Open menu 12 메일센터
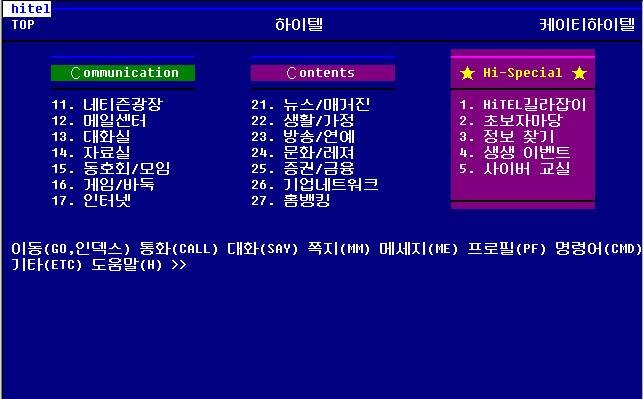 point(99,121)
